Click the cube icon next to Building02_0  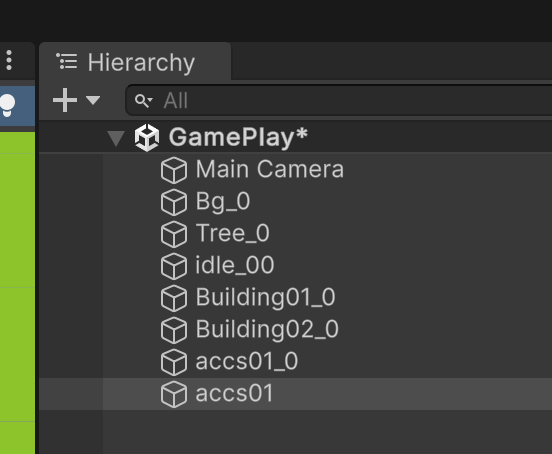[x=174, y=330]
